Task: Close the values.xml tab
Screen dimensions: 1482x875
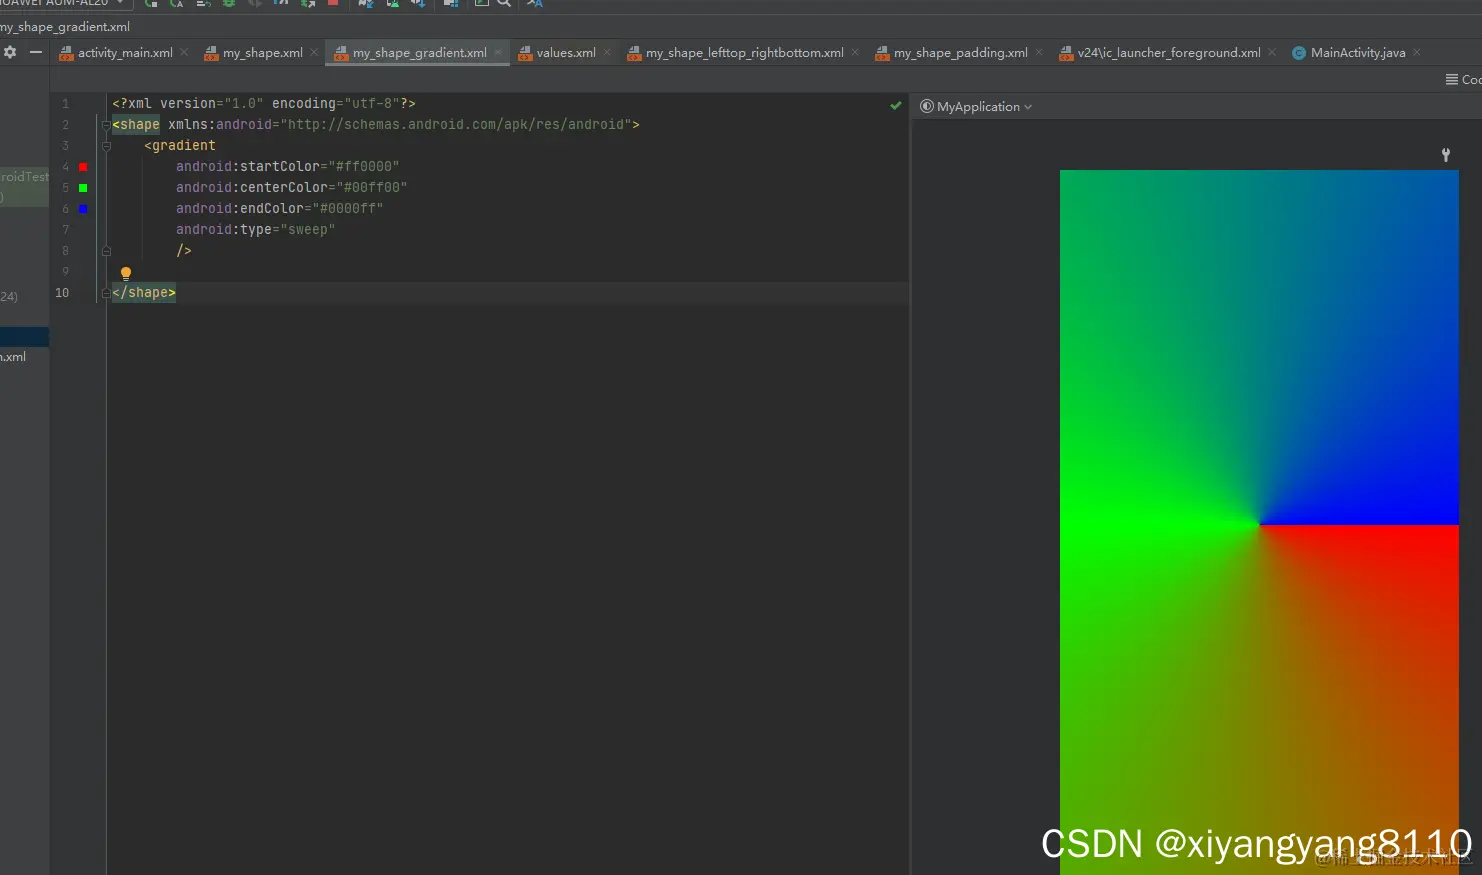Action: point(607,52)
